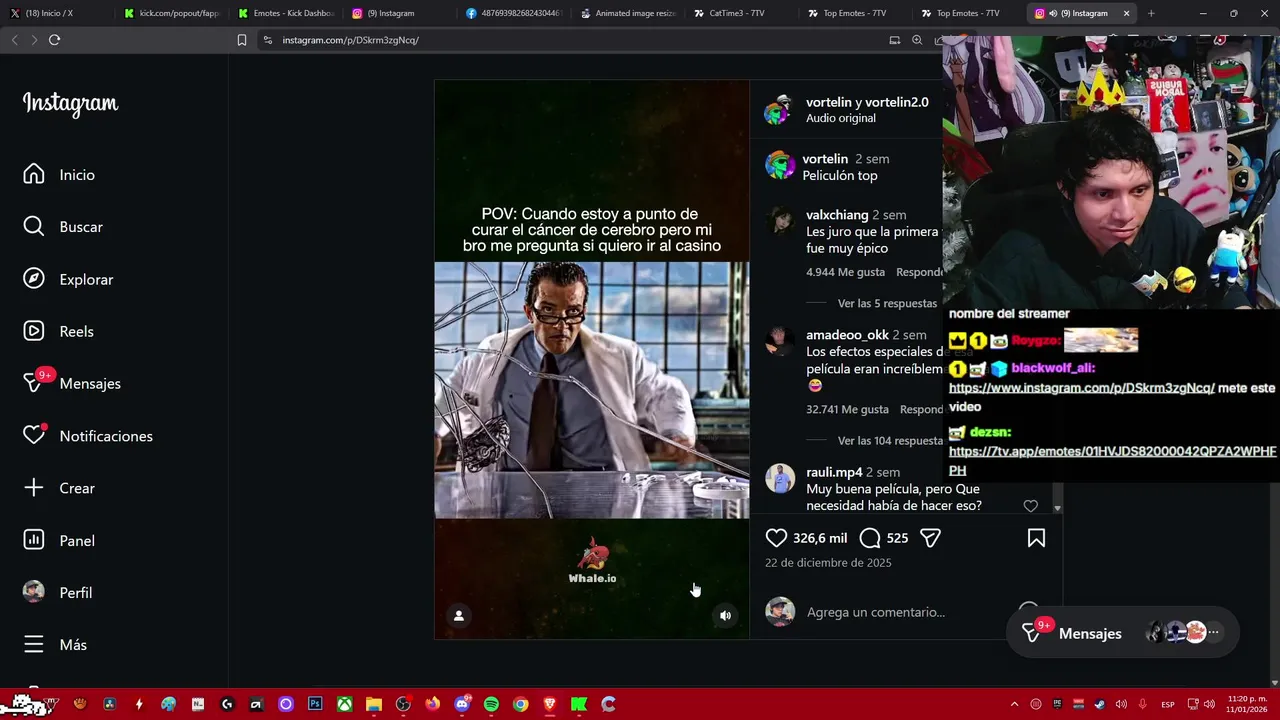The height and width of the screenshot is (720, 1280).
Task: Save post with bookmark icon
Action: 1036,538
